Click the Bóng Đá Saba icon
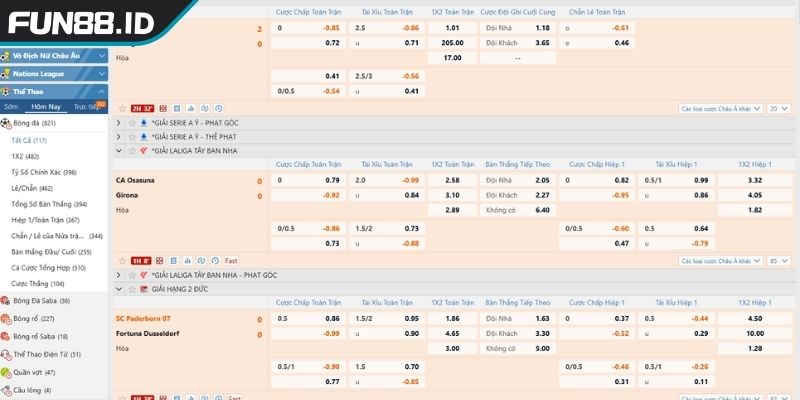 click(6, 301)
